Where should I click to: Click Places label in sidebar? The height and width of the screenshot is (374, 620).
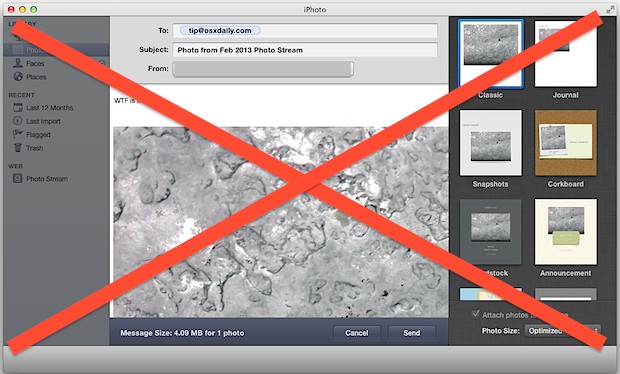coord(36,77)
